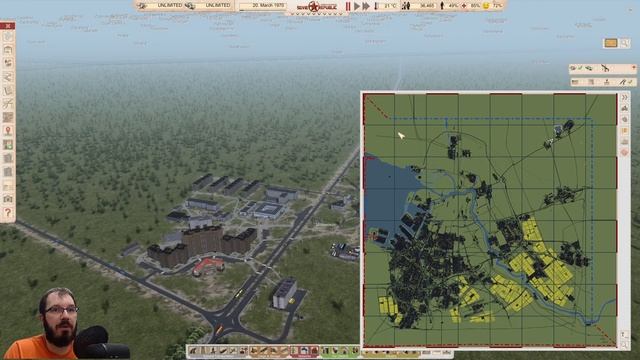
Task: Click the last icon in the brown bottom toolbar group
Action: pos(284,351)
